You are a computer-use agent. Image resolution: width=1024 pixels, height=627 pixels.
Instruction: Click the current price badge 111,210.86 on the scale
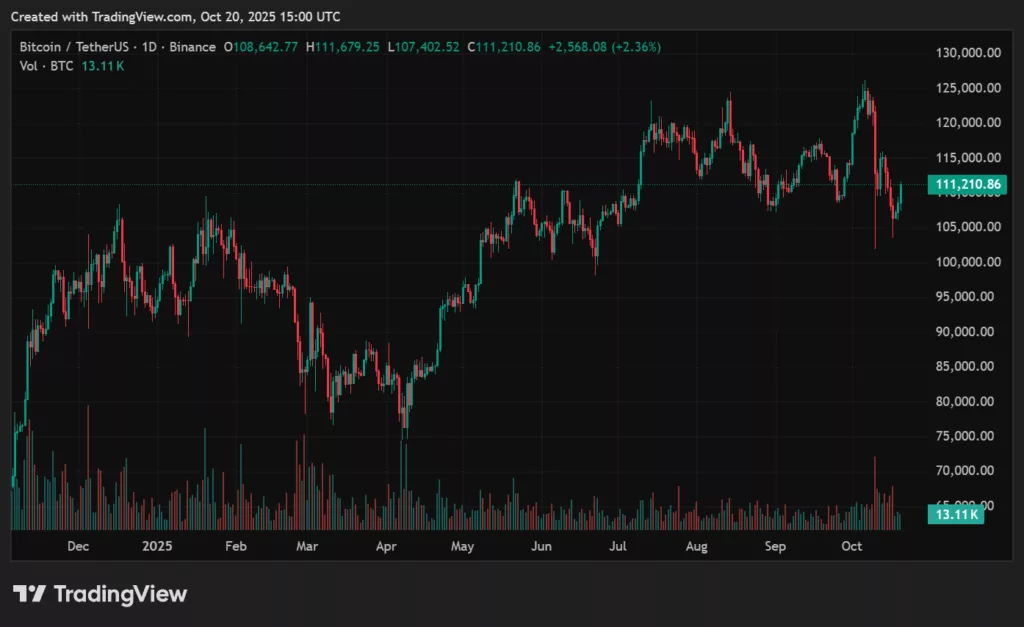966,184
